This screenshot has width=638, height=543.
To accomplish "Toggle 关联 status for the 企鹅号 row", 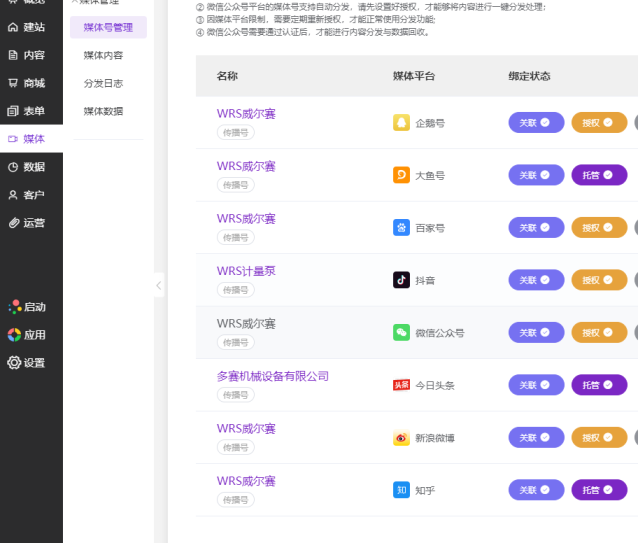I will (x=536, y=123).
